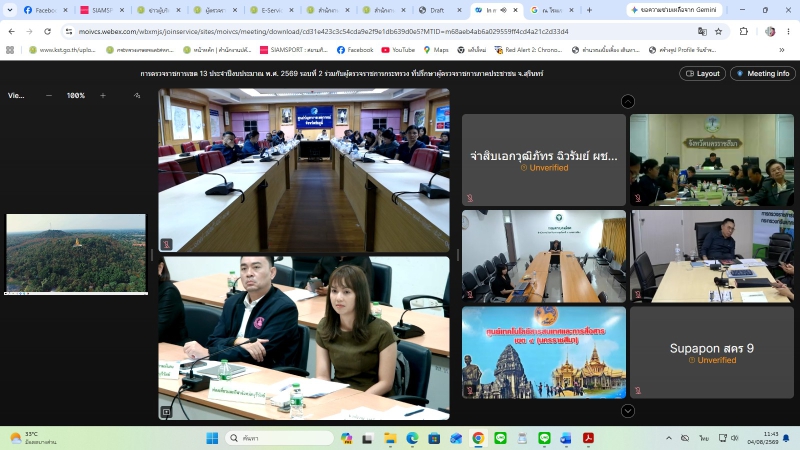The height and width of the screenshot is (450, 800).
Task: Page down the participant video grid
Action: pos(628,411)
